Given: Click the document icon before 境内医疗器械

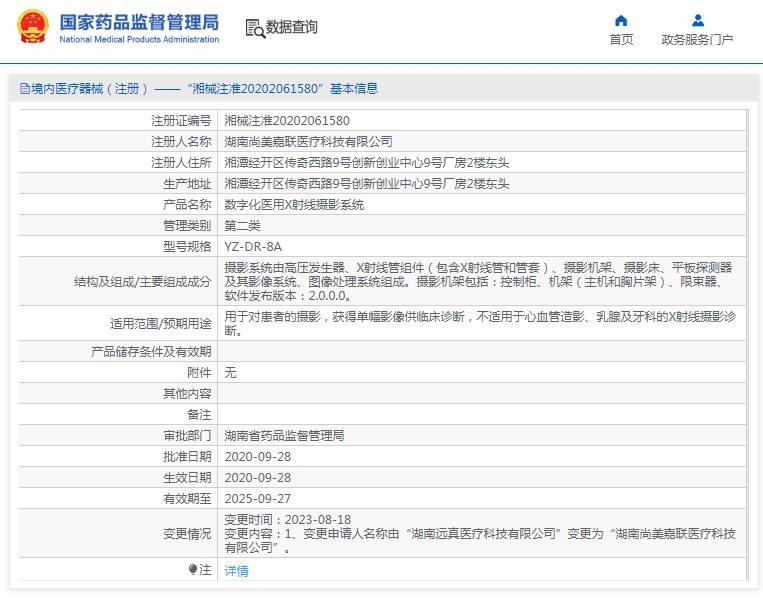Looking at the screenshot, I should (x=24, y=89).
